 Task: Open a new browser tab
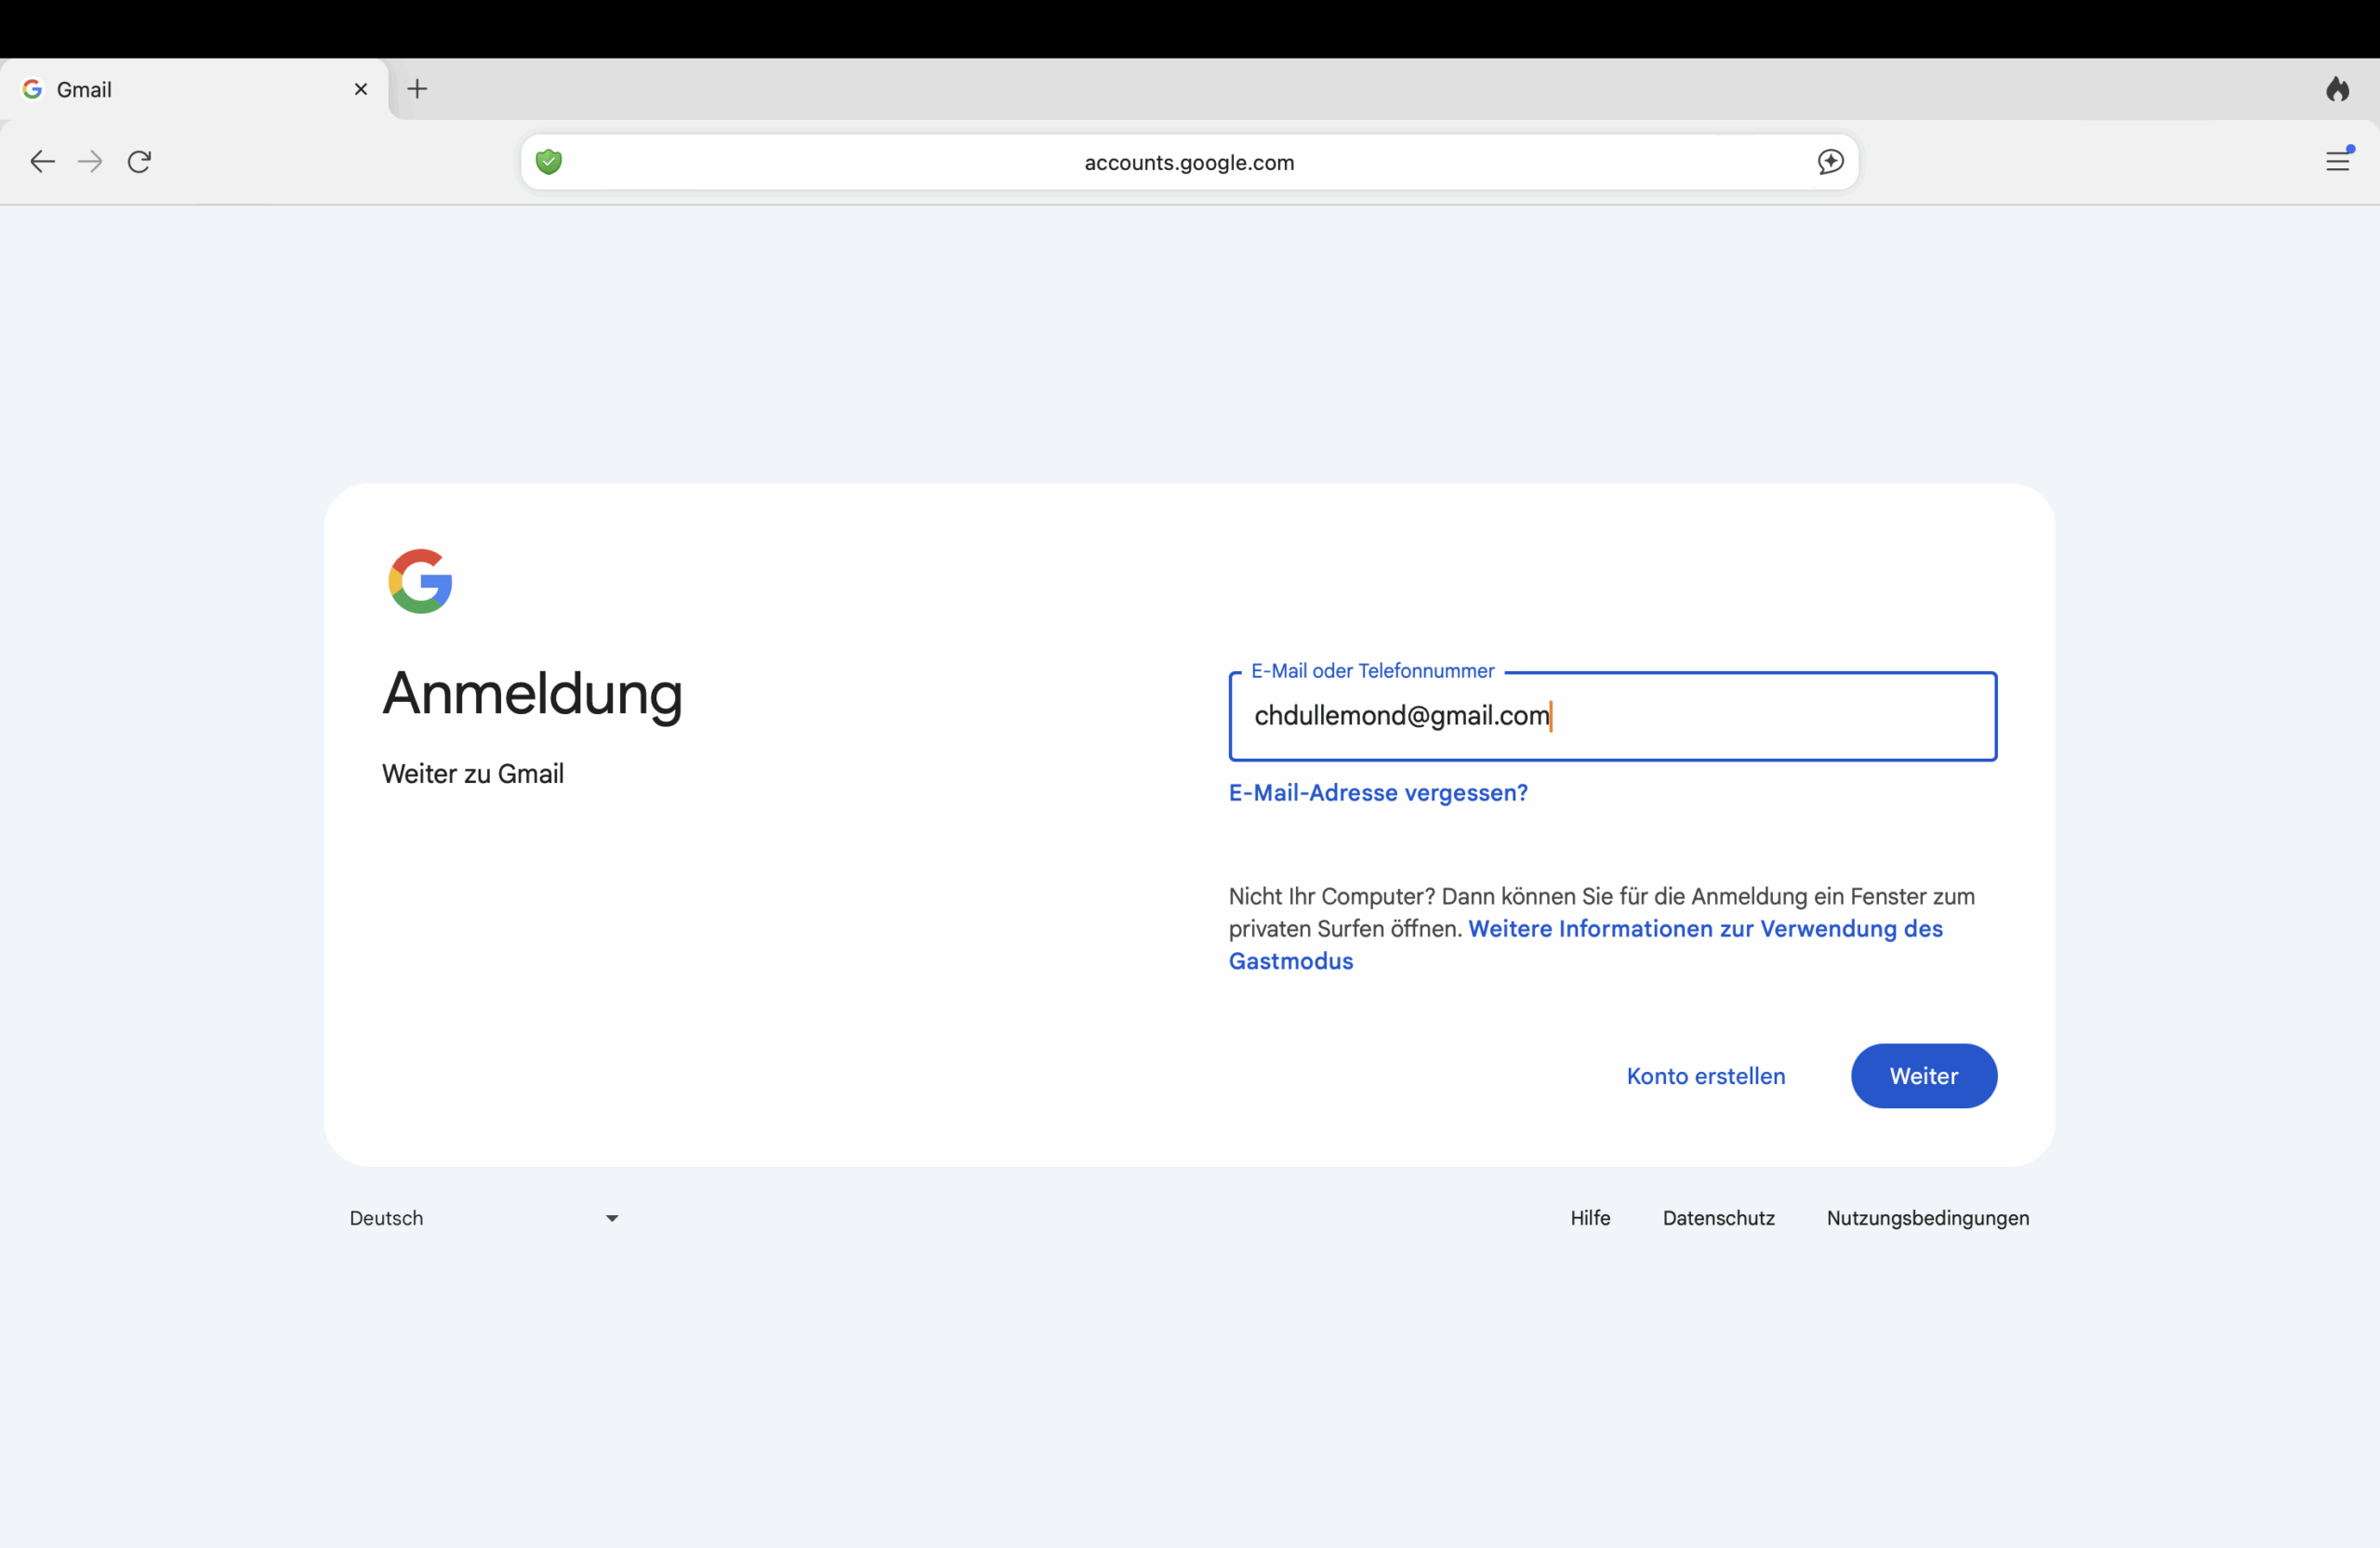(x=417, y=89)
